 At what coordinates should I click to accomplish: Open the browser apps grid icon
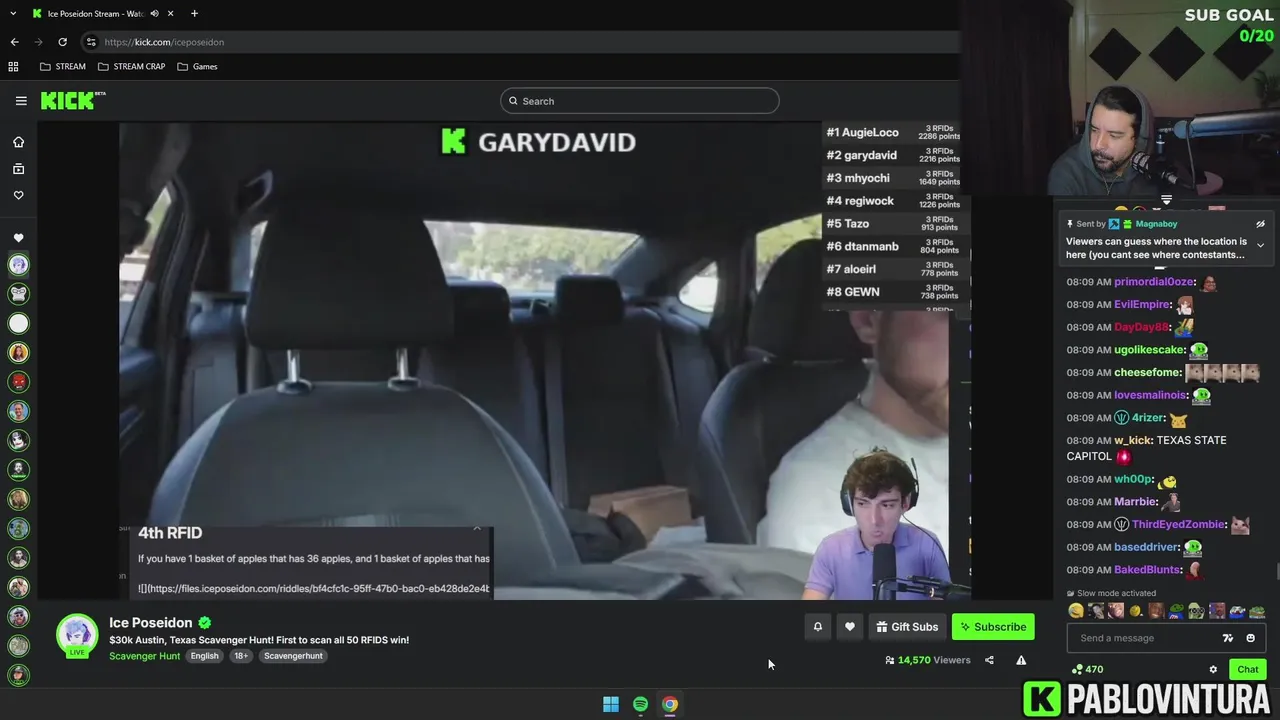point(13,67)
